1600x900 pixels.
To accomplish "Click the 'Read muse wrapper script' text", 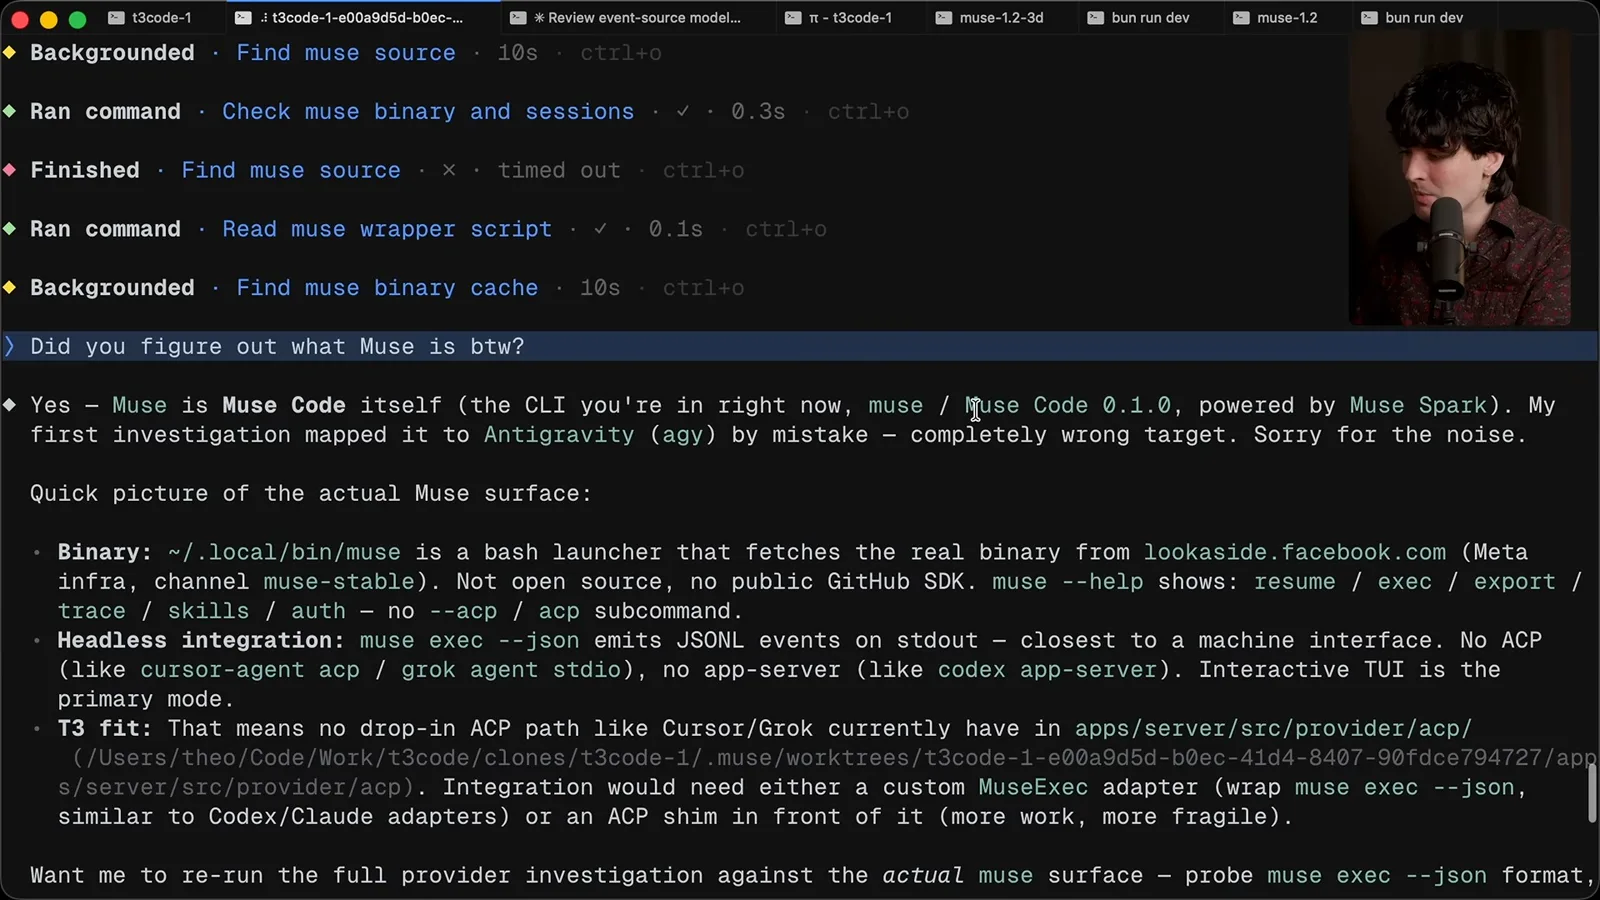I will coord(387,230).
